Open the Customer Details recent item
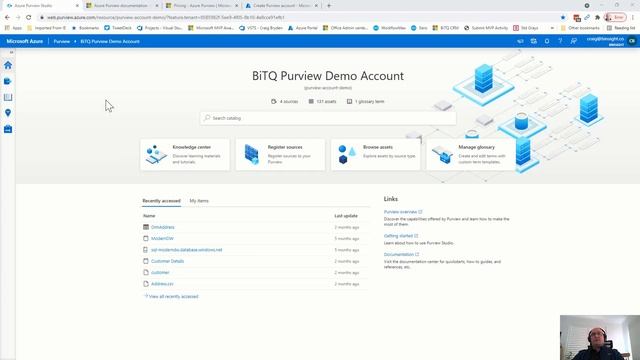This screenshot has width=640, height=360. coord(167,261)
